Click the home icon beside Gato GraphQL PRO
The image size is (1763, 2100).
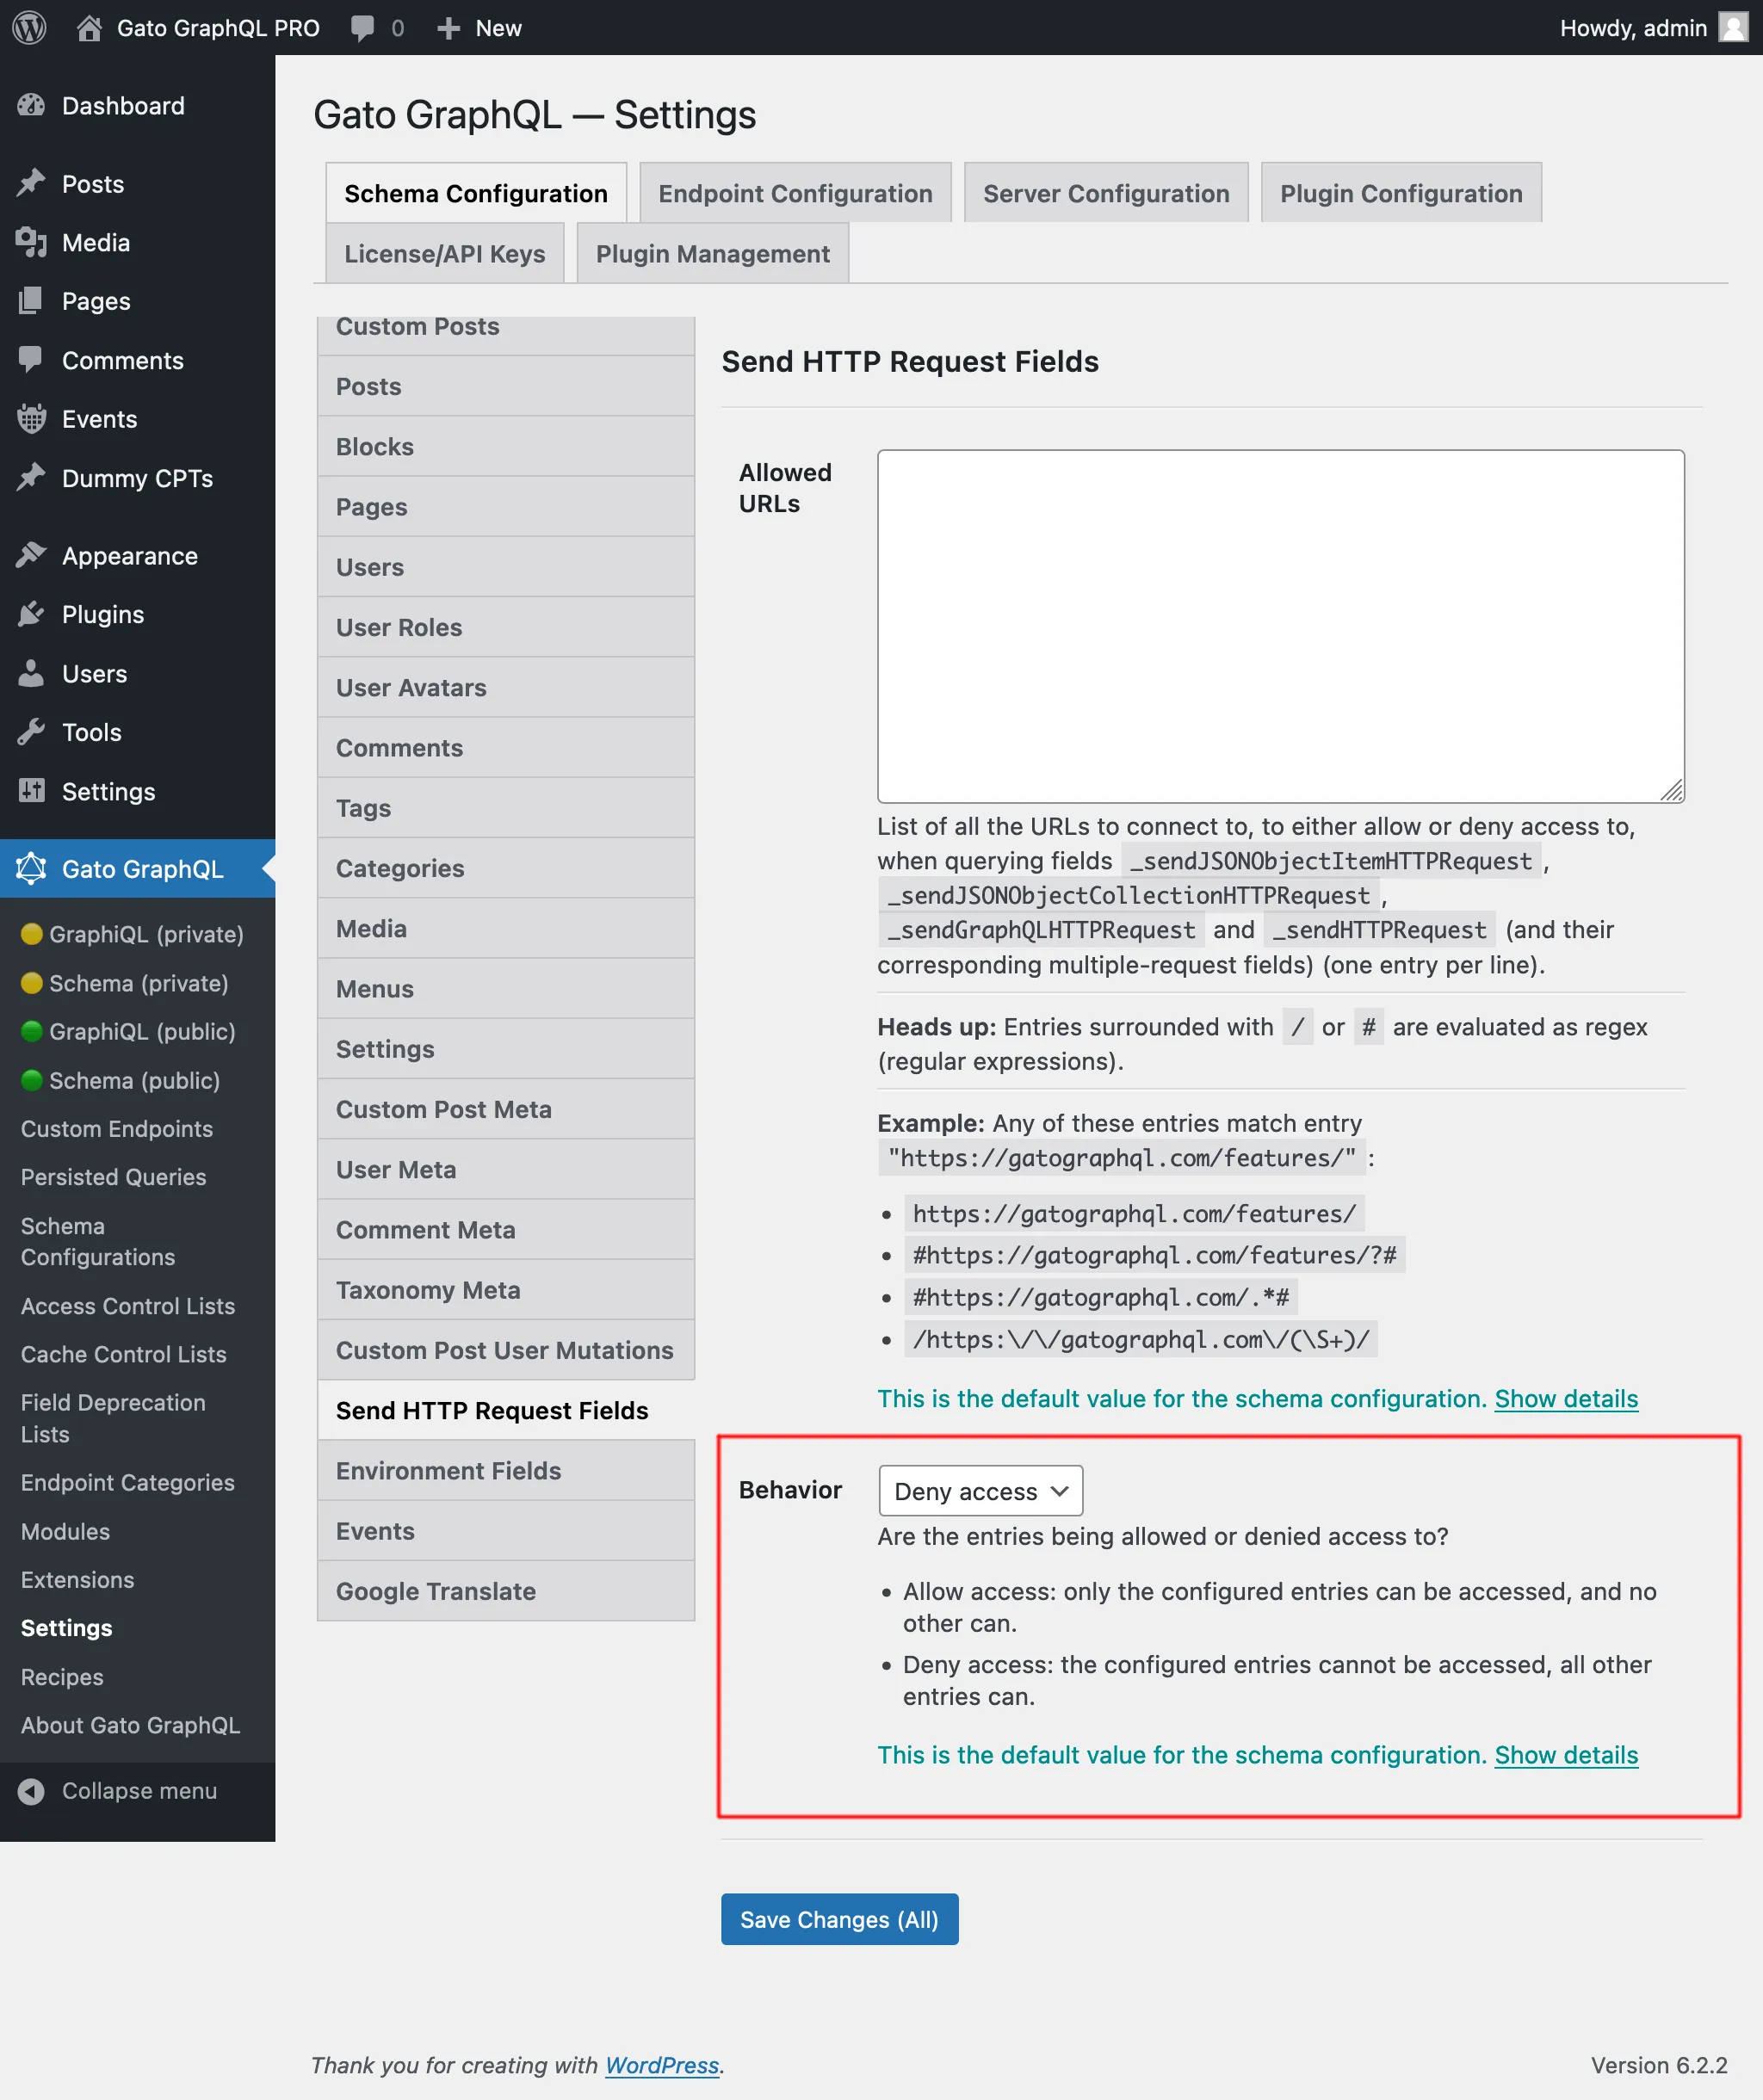click(x=89, y=28)
